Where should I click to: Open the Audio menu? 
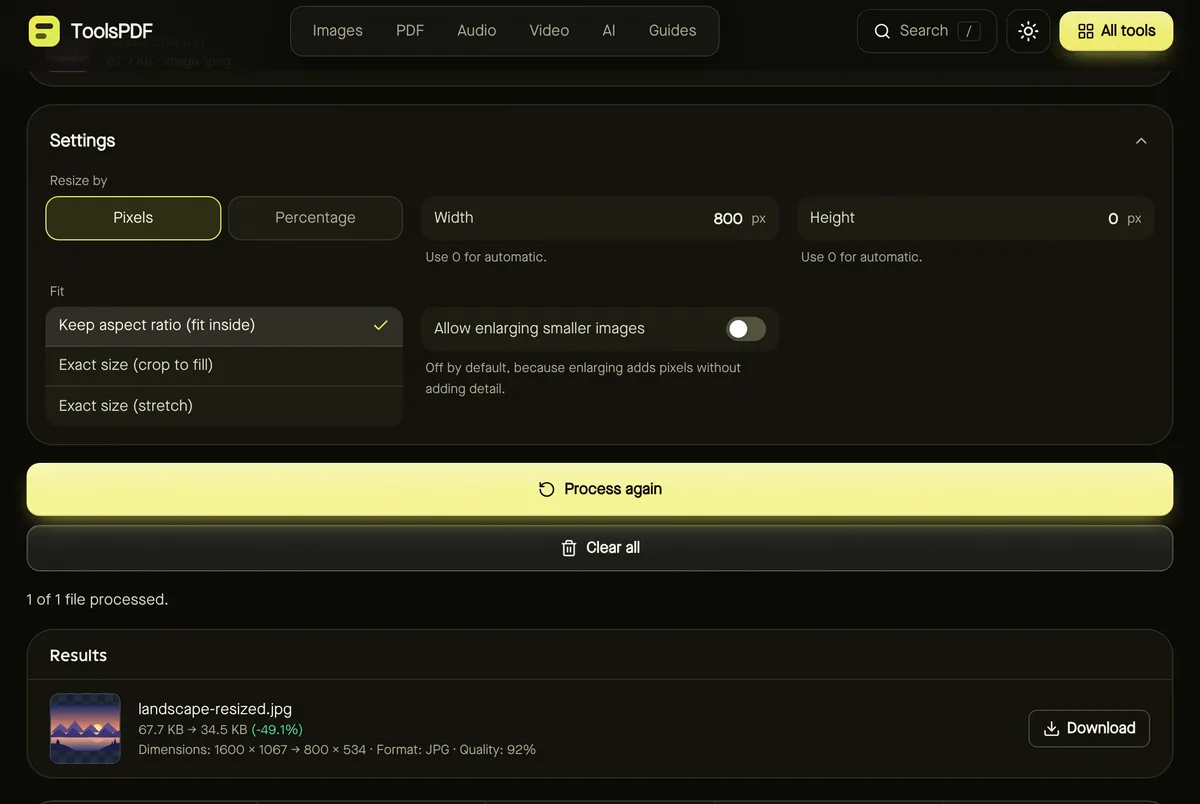(477, 31)
